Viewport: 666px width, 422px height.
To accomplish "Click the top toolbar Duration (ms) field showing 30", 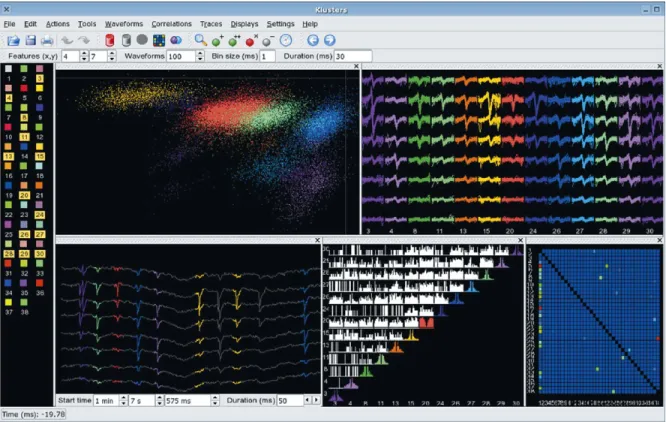I will coord(353,56).
